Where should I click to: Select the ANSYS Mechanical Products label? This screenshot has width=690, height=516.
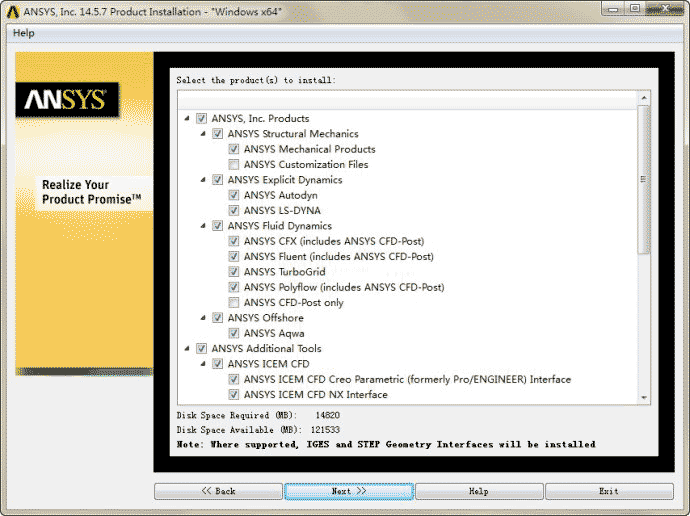pos(309,149)
